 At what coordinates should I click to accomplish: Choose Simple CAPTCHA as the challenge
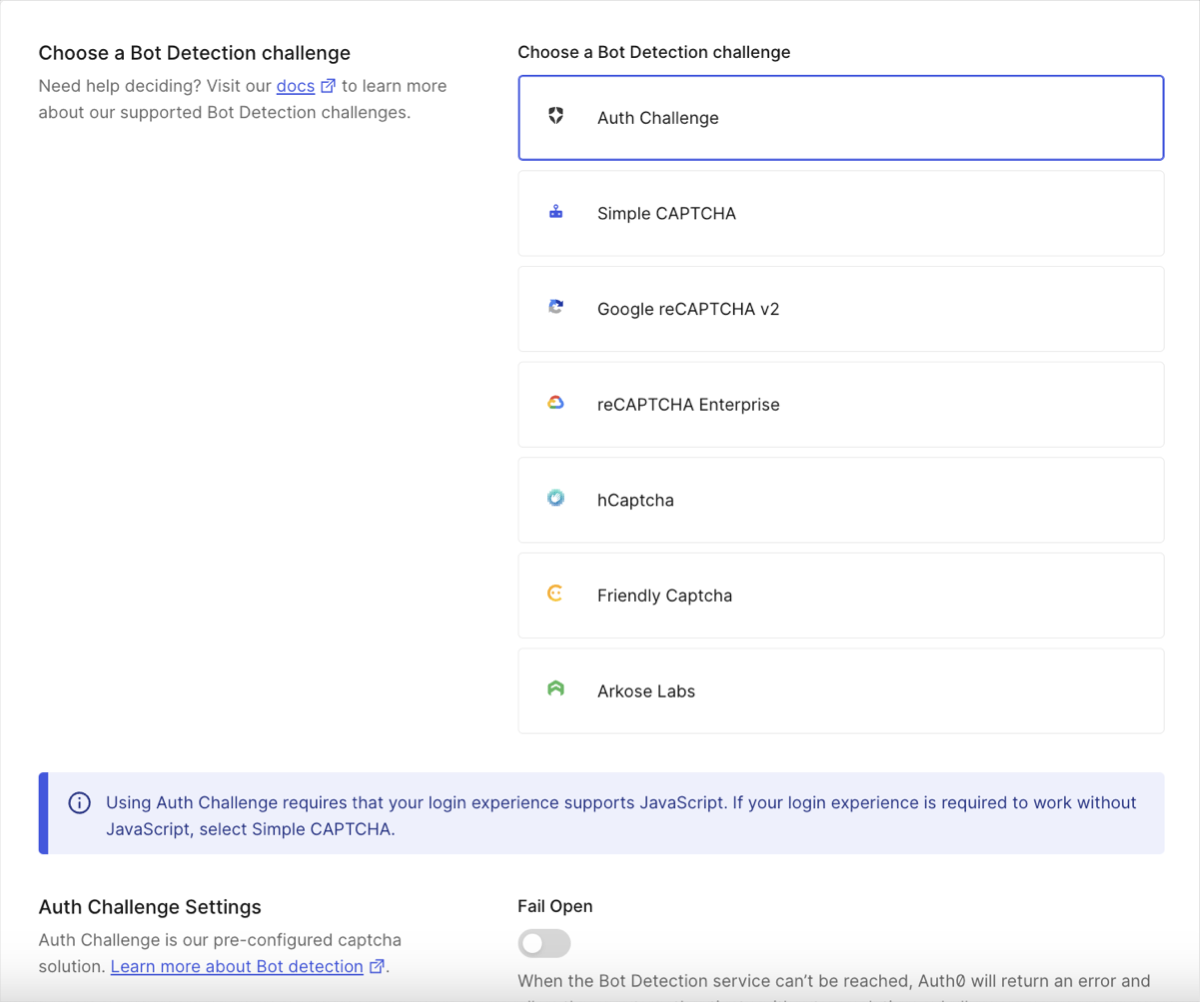[841, 213]
